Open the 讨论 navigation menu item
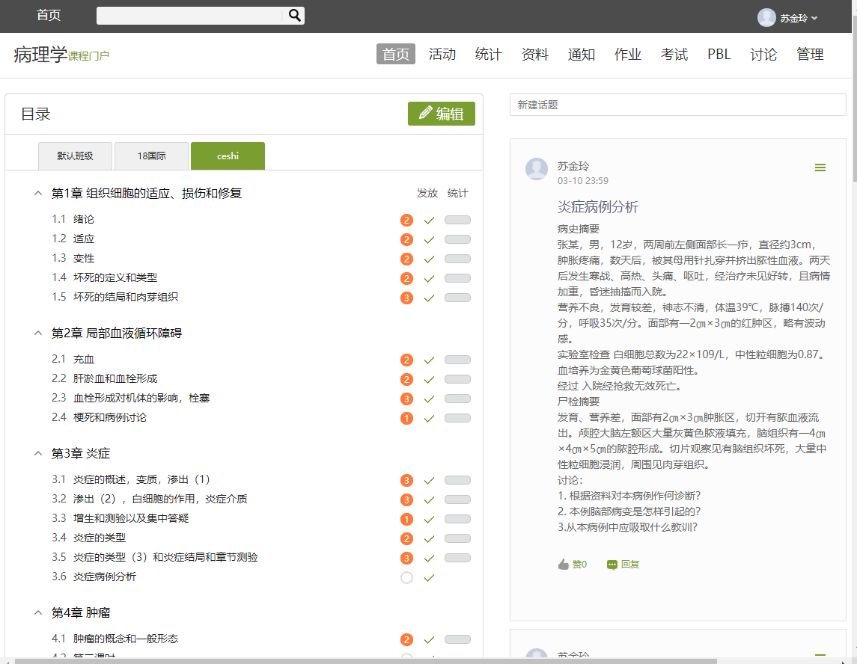 (763, 55)
